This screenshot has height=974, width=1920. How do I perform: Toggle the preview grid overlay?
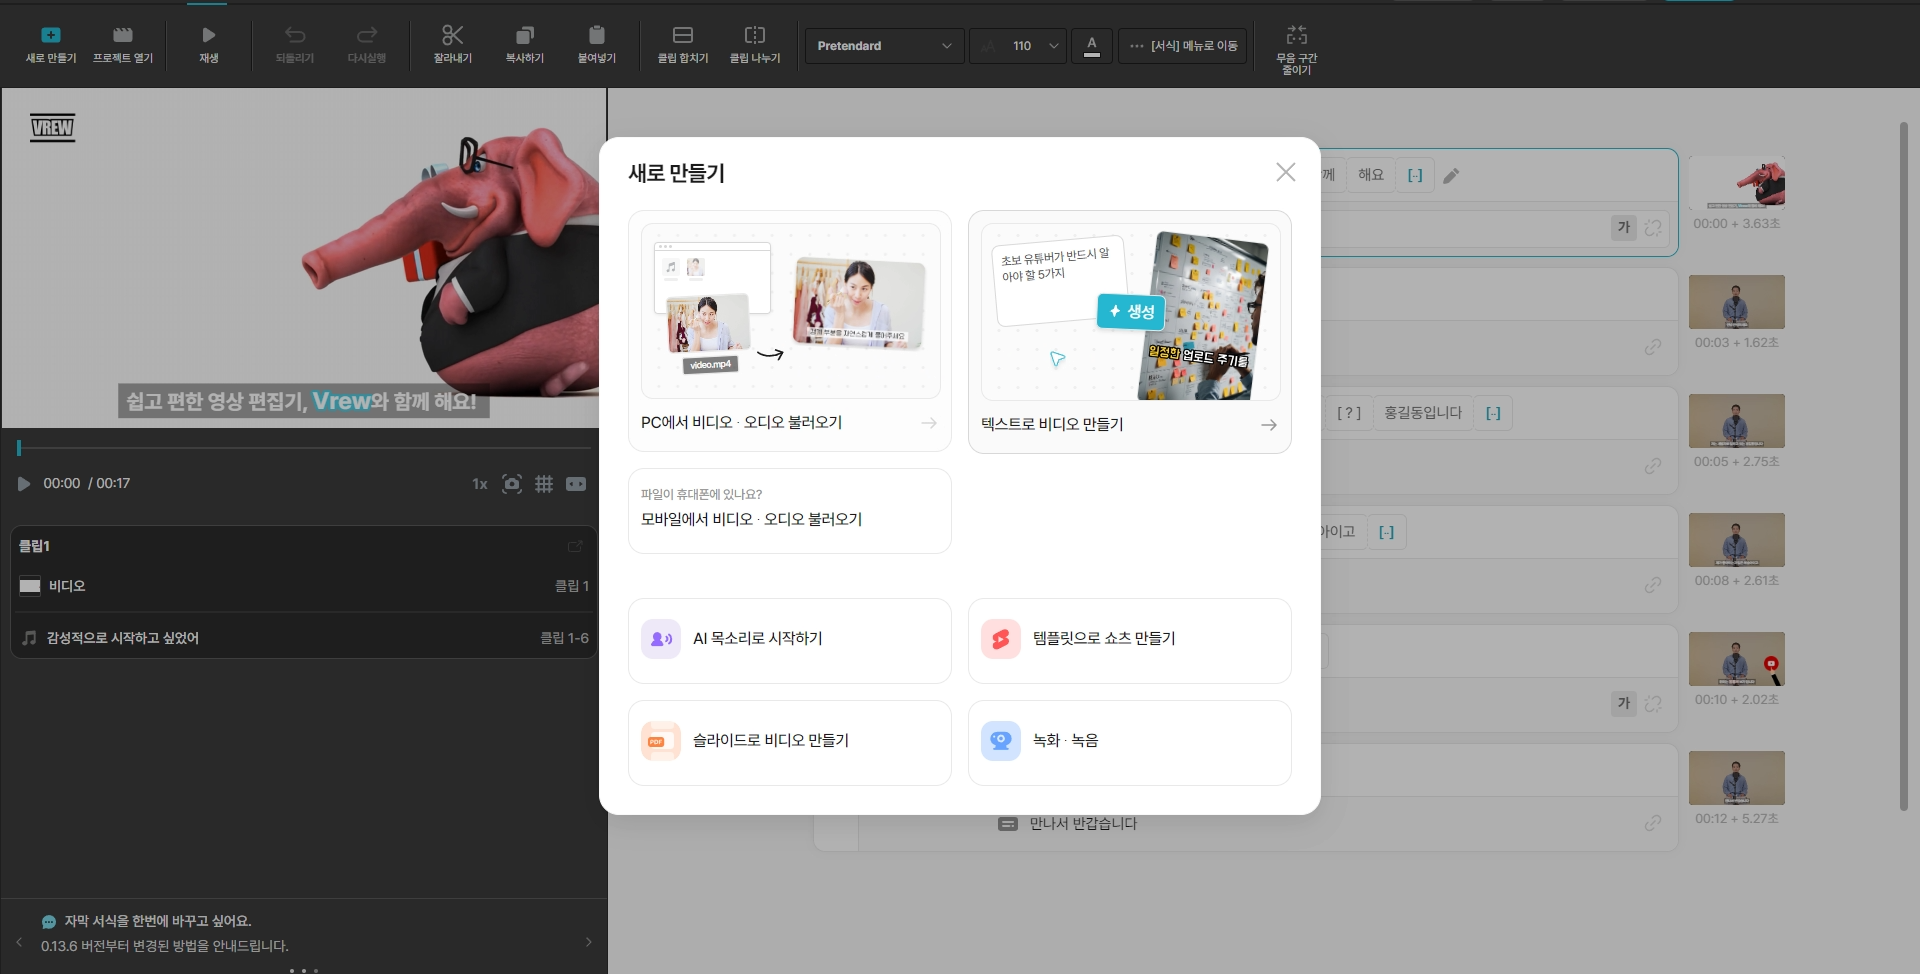coord(544,484)
